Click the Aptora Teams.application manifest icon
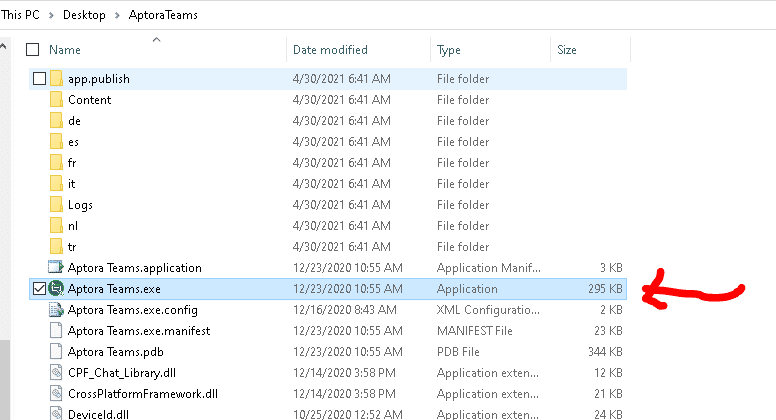Image resolution: width=776 pixels, height=420 pixels. (x=56, y=268)
